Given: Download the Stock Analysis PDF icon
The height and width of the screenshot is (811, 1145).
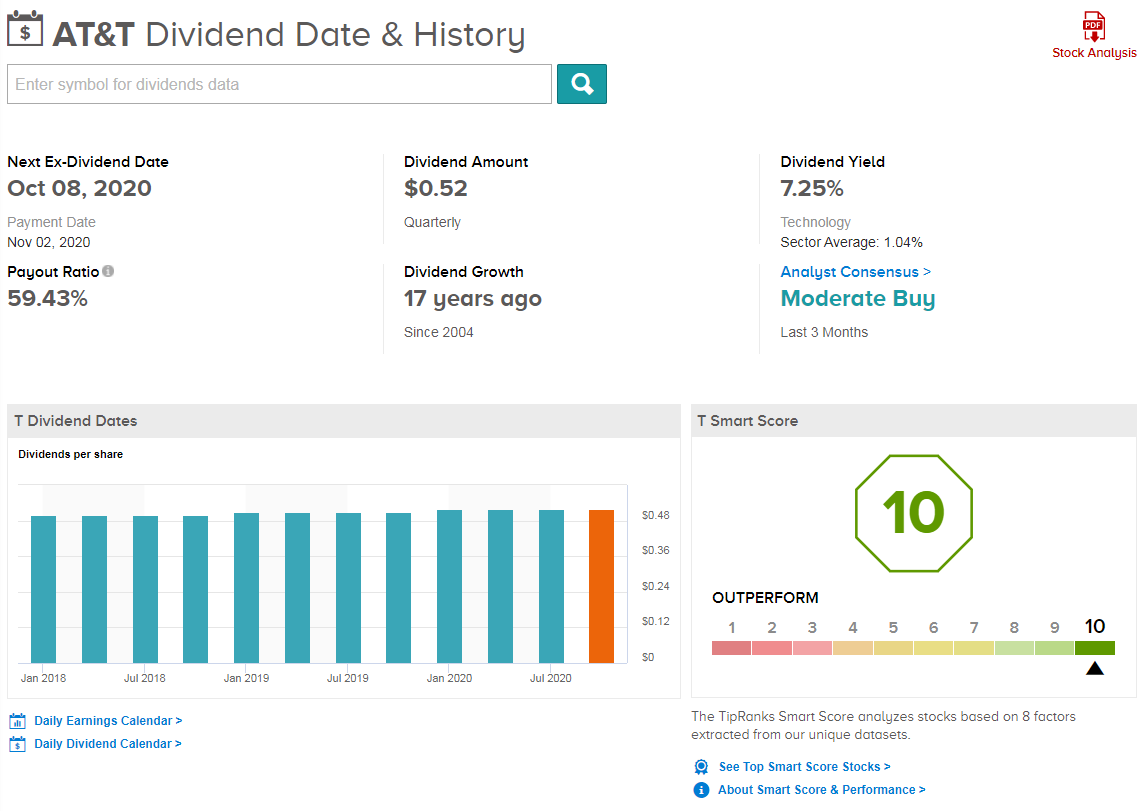Looking at the screenshot, I should pos(1093,26).
